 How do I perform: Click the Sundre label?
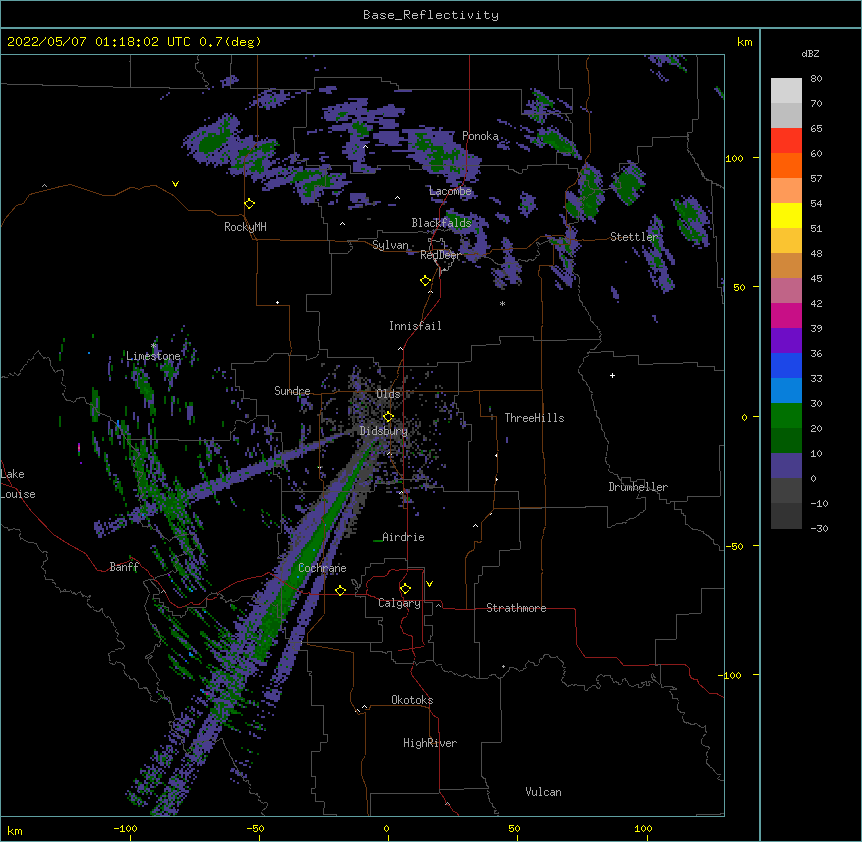292,391
